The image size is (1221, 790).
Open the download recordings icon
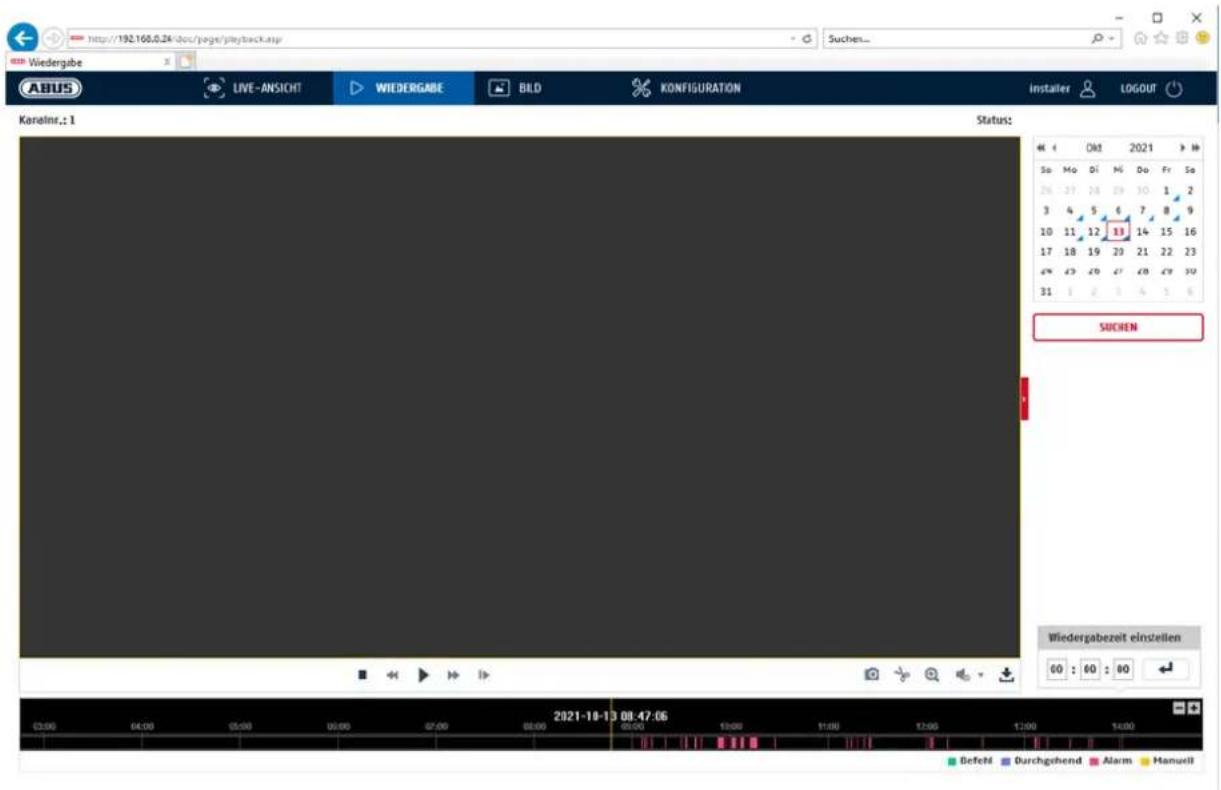pyautogui.click(x=1007, y=675)
